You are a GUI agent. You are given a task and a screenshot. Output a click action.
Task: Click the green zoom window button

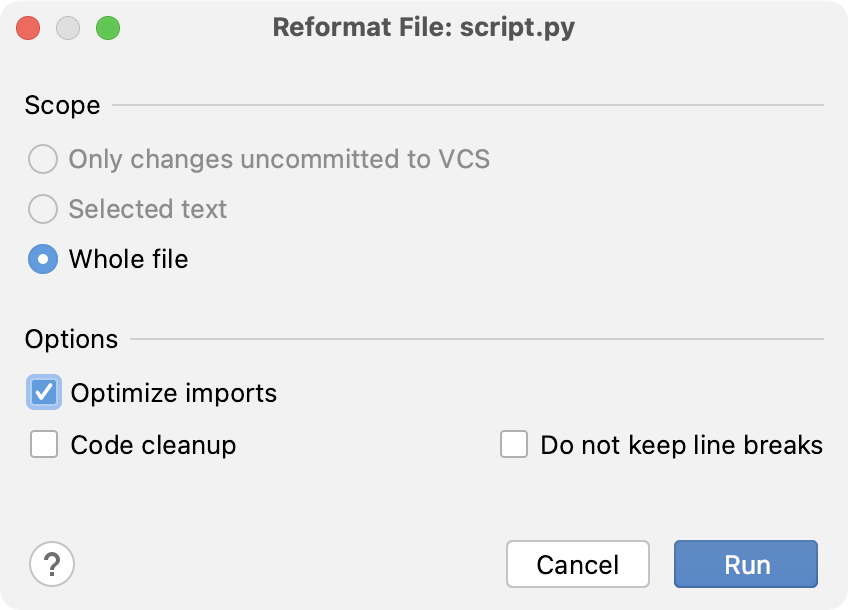(x=108, y=27)
